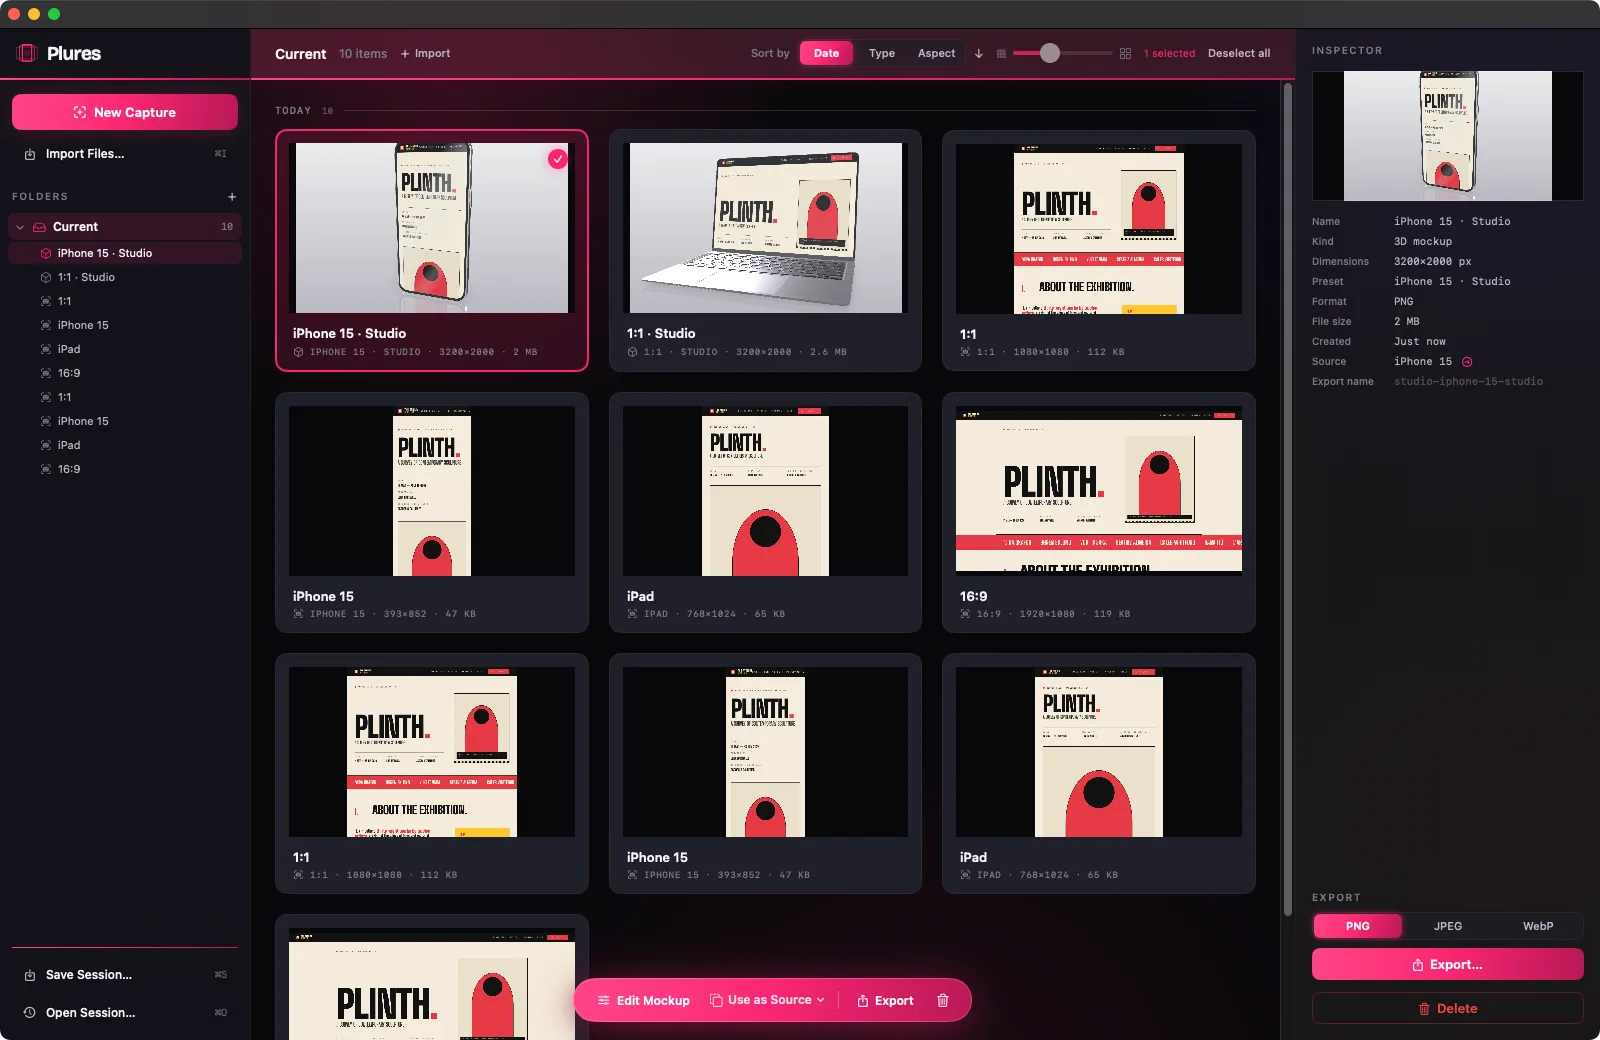1600x1040 pixels.
Task: Click the Export... button in the Inspector
Action: tap(1448, 965)
